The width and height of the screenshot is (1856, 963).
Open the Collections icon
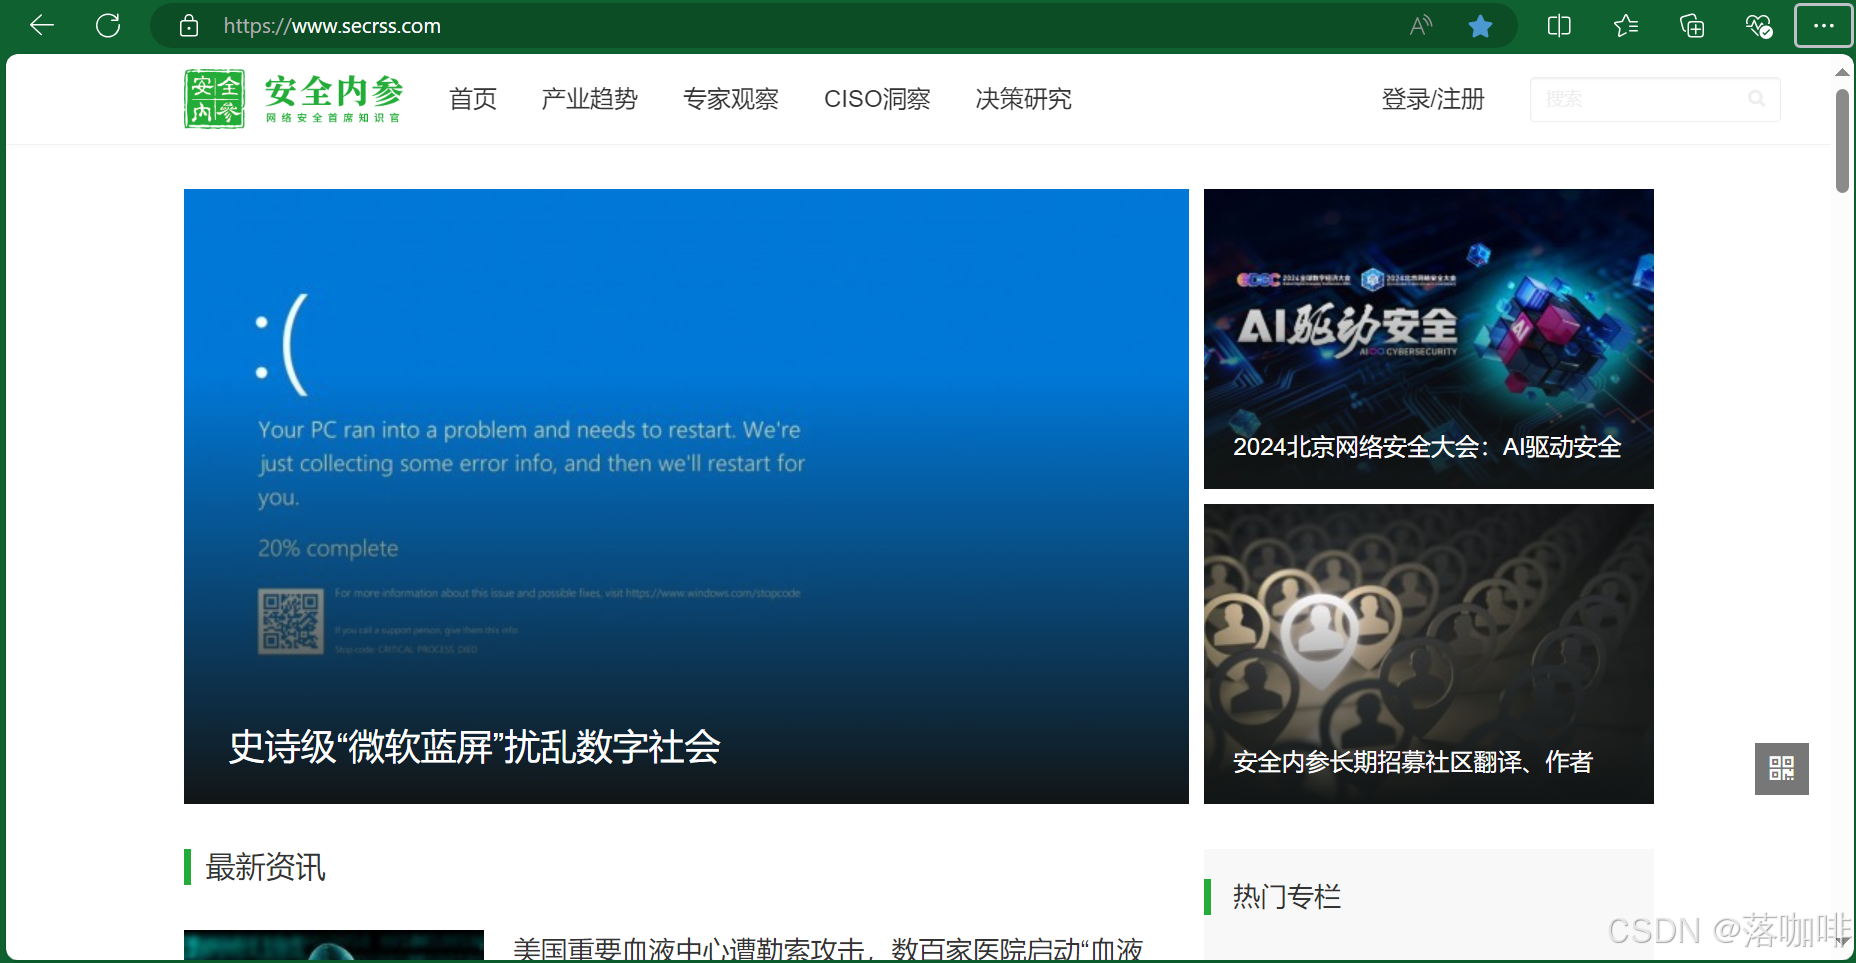(x=1692, y=26)
